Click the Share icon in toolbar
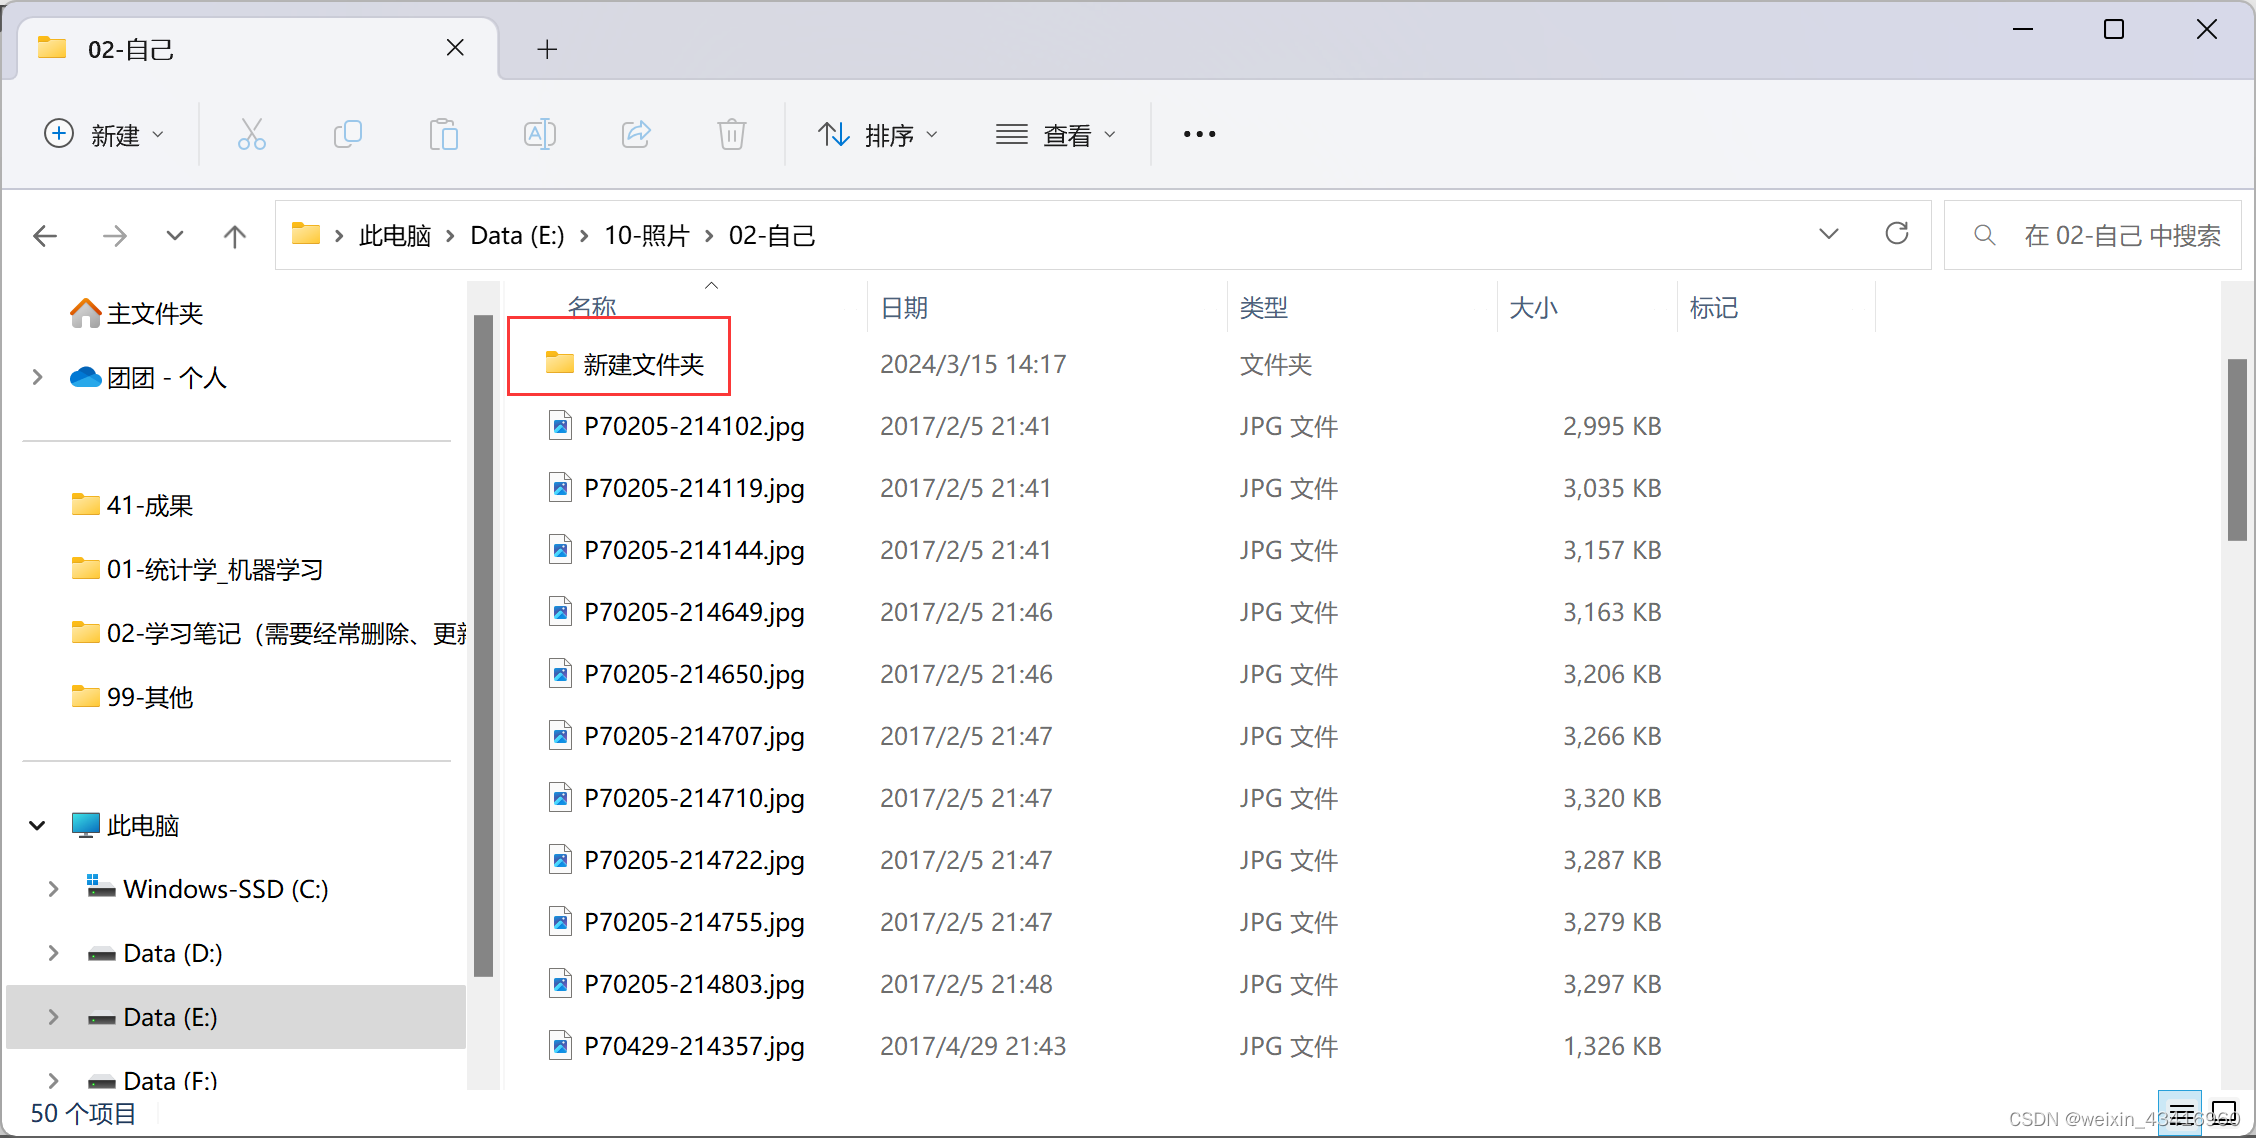 pyautogui.click(x=636, y=134)
